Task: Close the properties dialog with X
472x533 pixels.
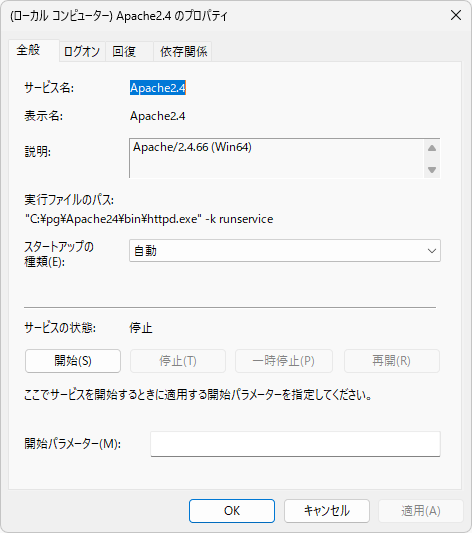Action: [x=456, y=15]
